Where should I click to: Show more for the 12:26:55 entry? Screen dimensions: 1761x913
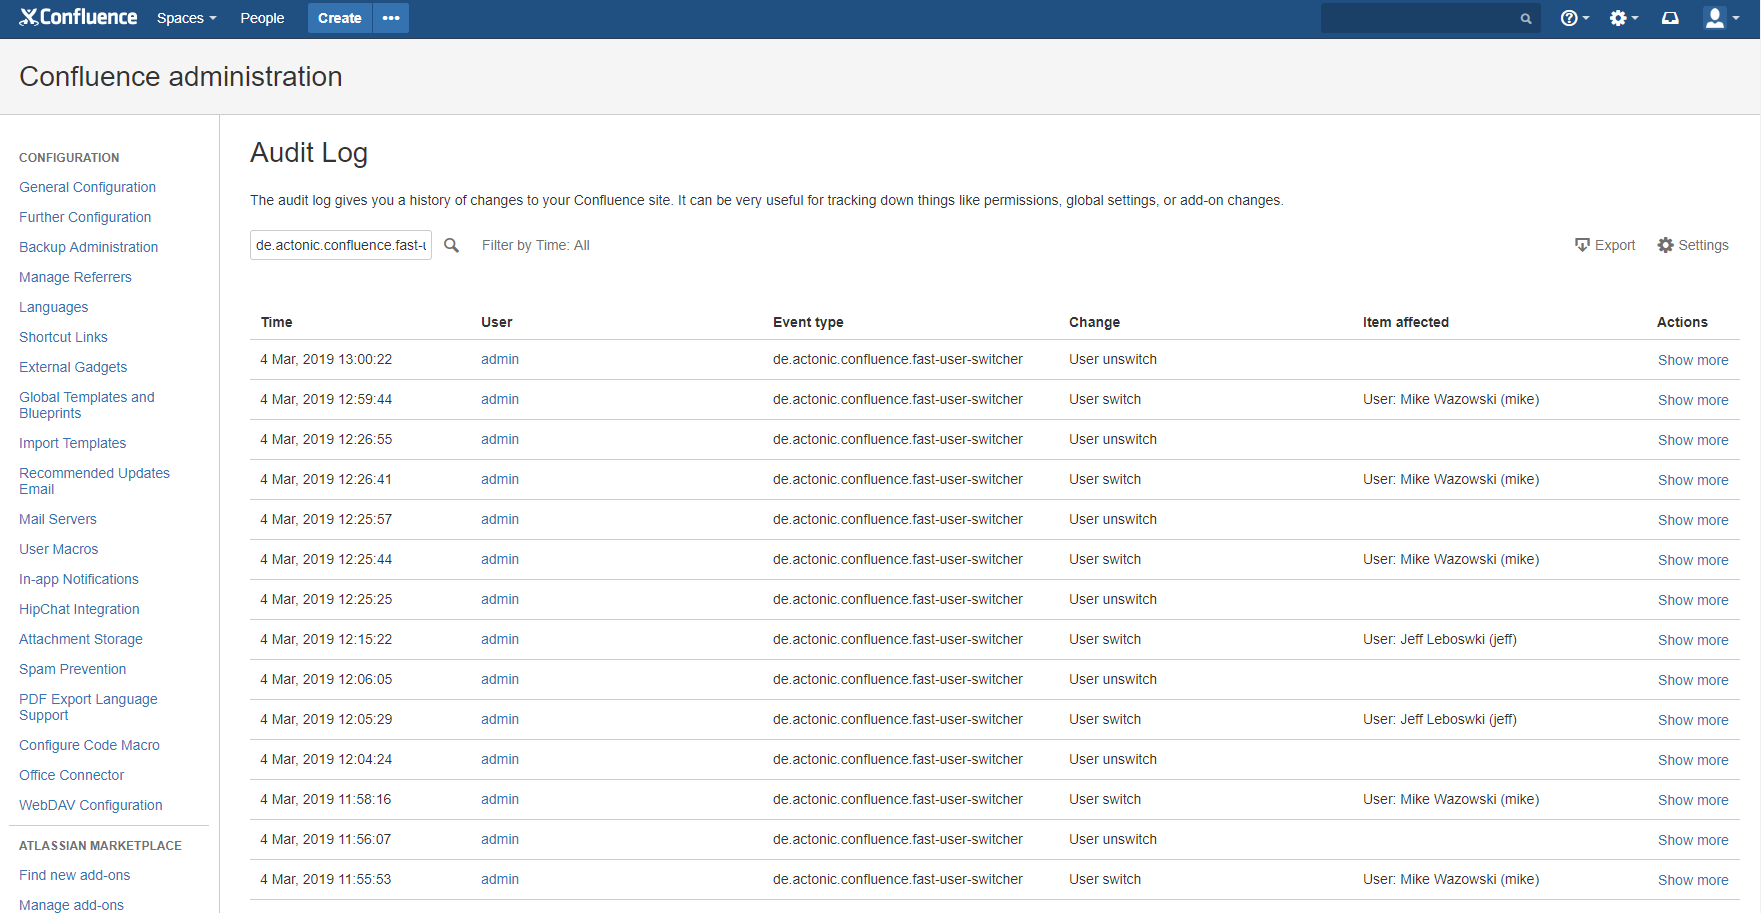coord(1693,440)
